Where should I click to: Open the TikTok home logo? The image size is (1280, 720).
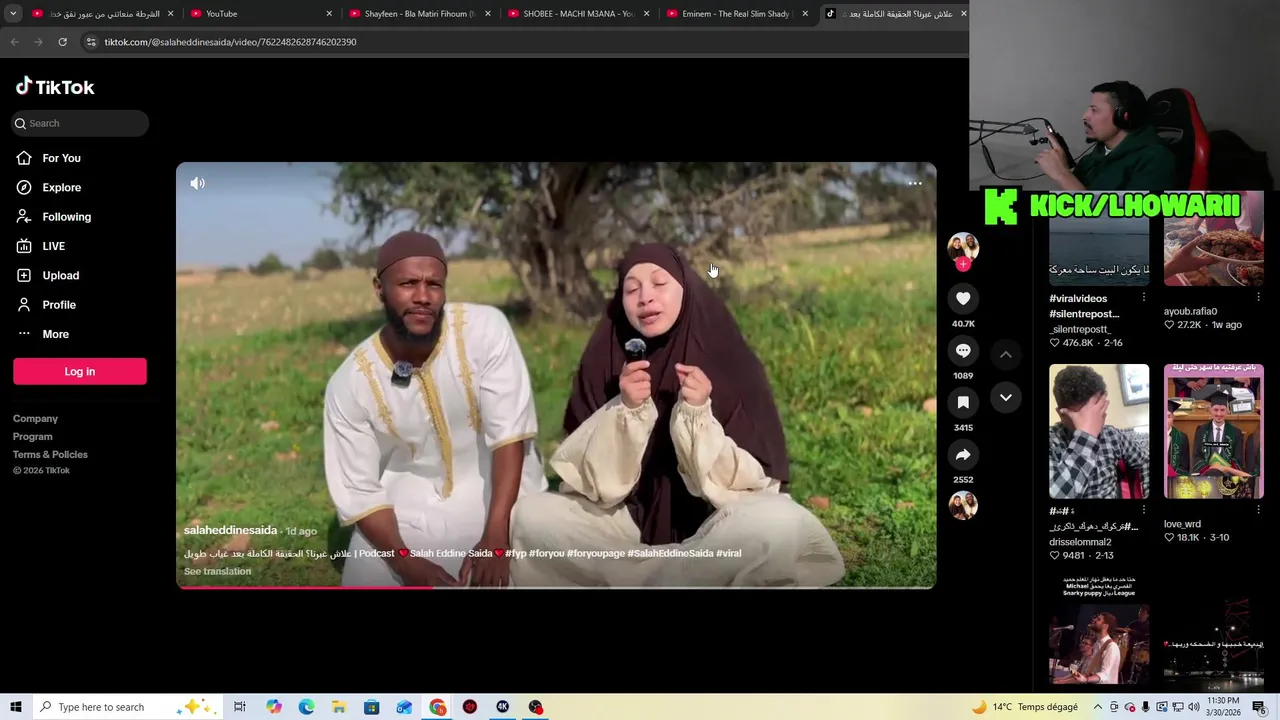click(x=55, y=87)
